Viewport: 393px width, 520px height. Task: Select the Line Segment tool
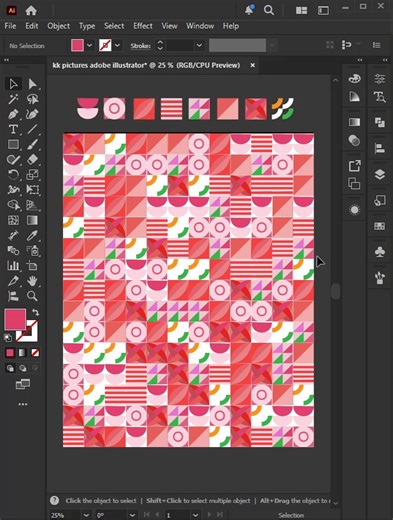[x=32, y=129]
